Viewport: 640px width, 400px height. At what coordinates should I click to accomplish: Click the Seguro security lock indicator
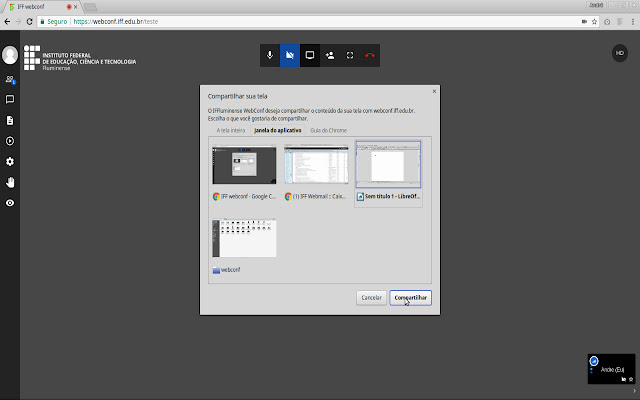point(53,22)
